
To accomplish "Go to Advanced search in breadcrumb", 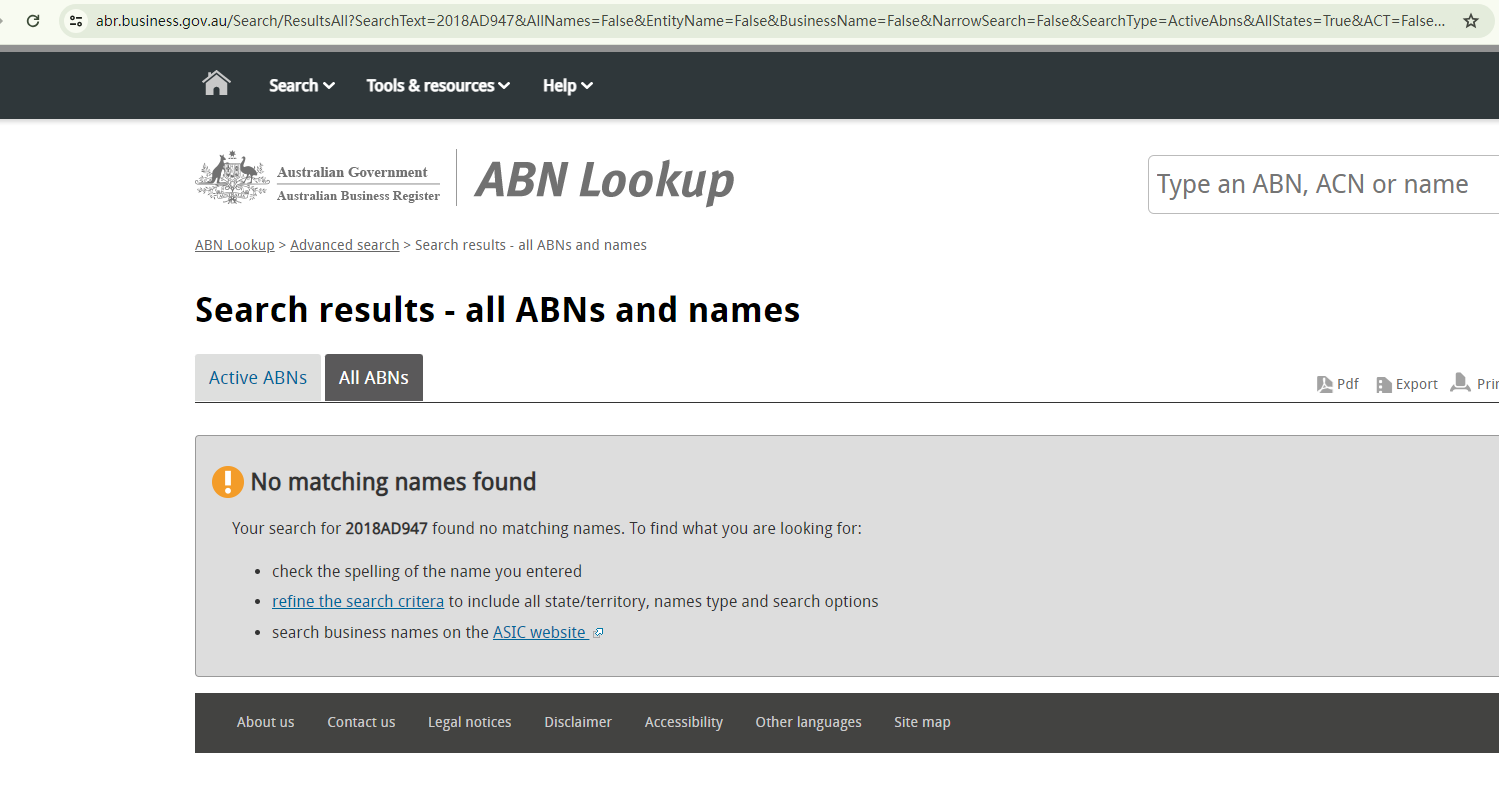I will pyautogui.click(x=345, y=245).
